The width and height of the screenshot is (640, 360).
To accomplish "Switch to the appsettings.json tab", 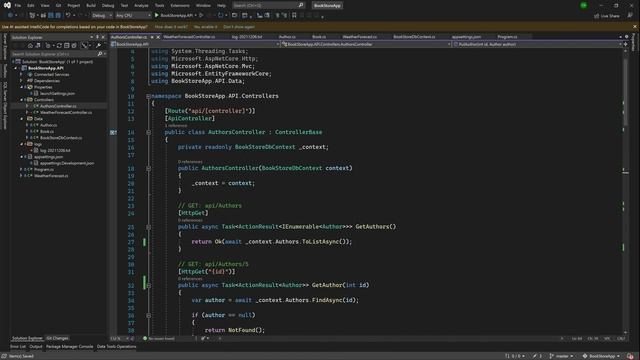I will point(466,37).
